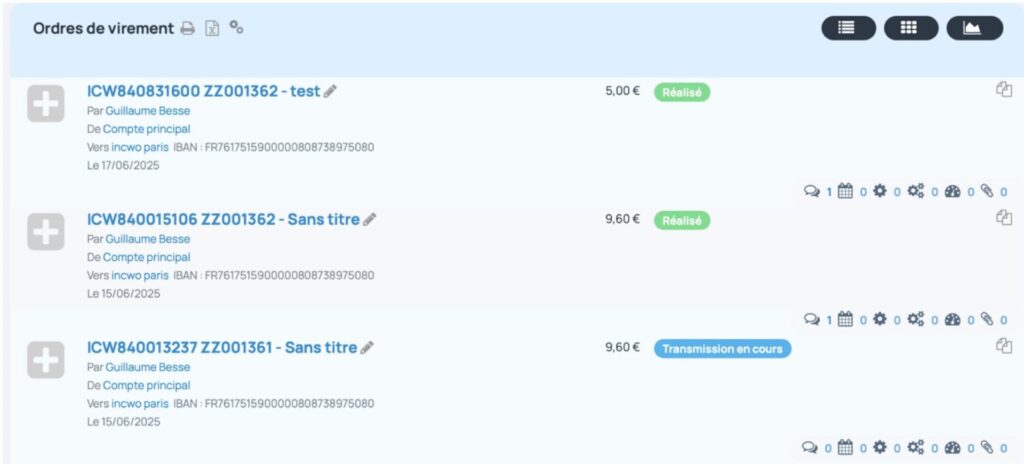Open the ICW840015106 ZZ001362 - Sans titre order
This screenshot has height=464, width=1024.
[222, 219]
